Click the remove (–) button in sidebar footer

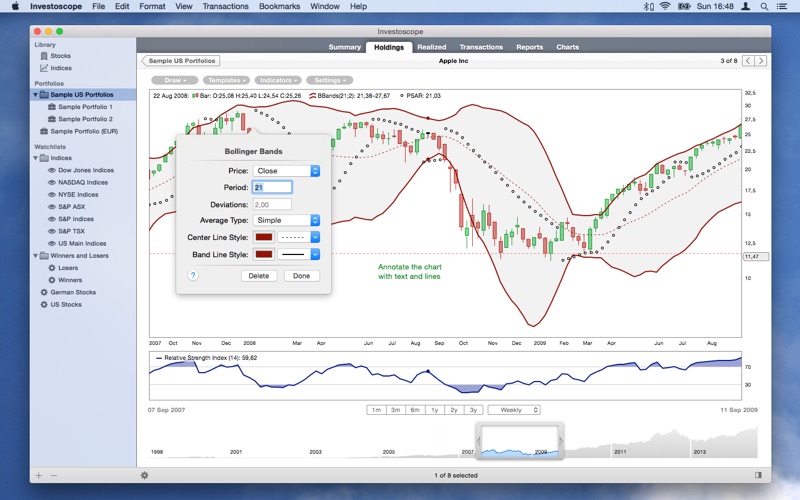tap(54, 476)
